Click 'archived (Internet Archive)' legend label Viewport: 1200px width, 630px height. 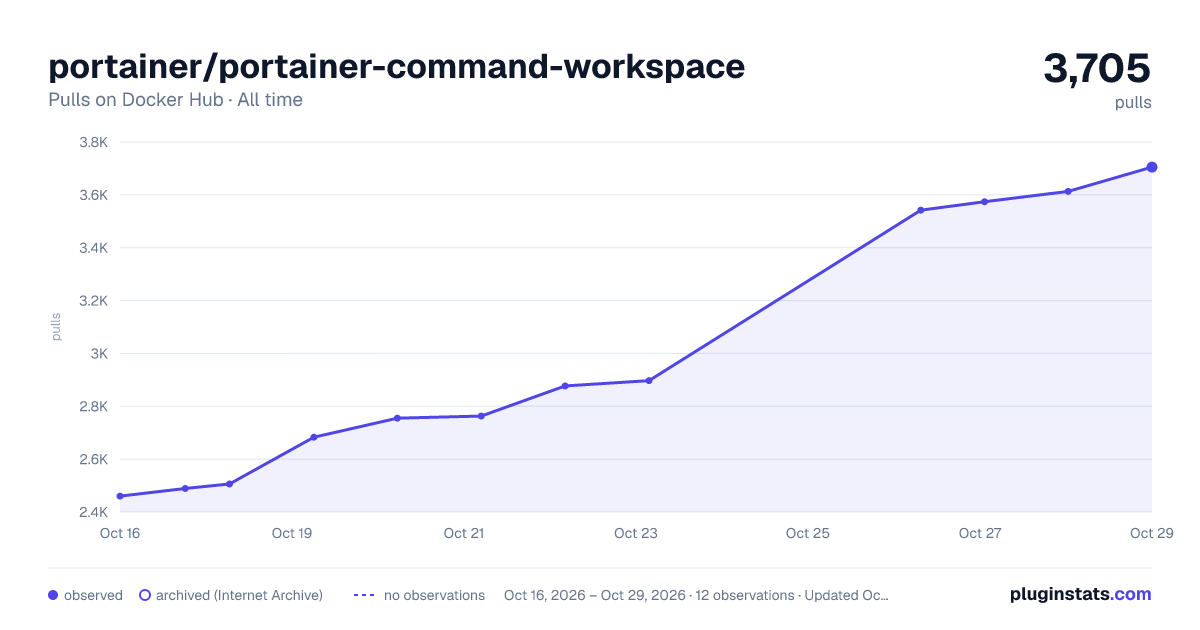tap(239, 595)
